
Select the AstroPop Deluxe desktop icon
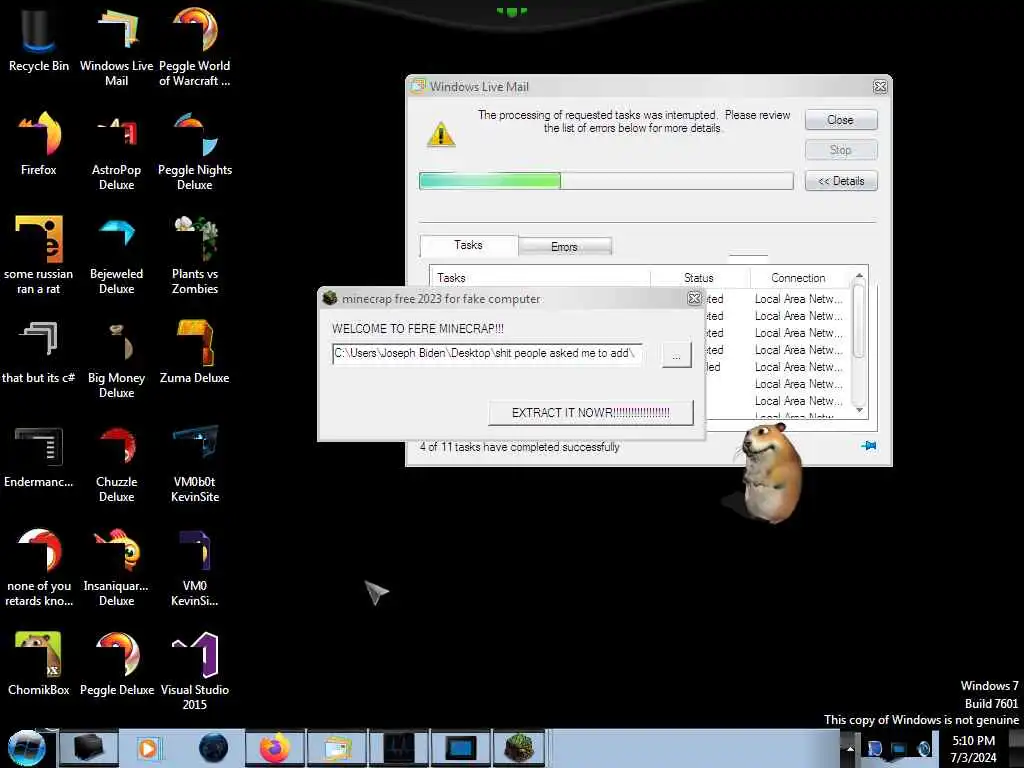point(116,152)
